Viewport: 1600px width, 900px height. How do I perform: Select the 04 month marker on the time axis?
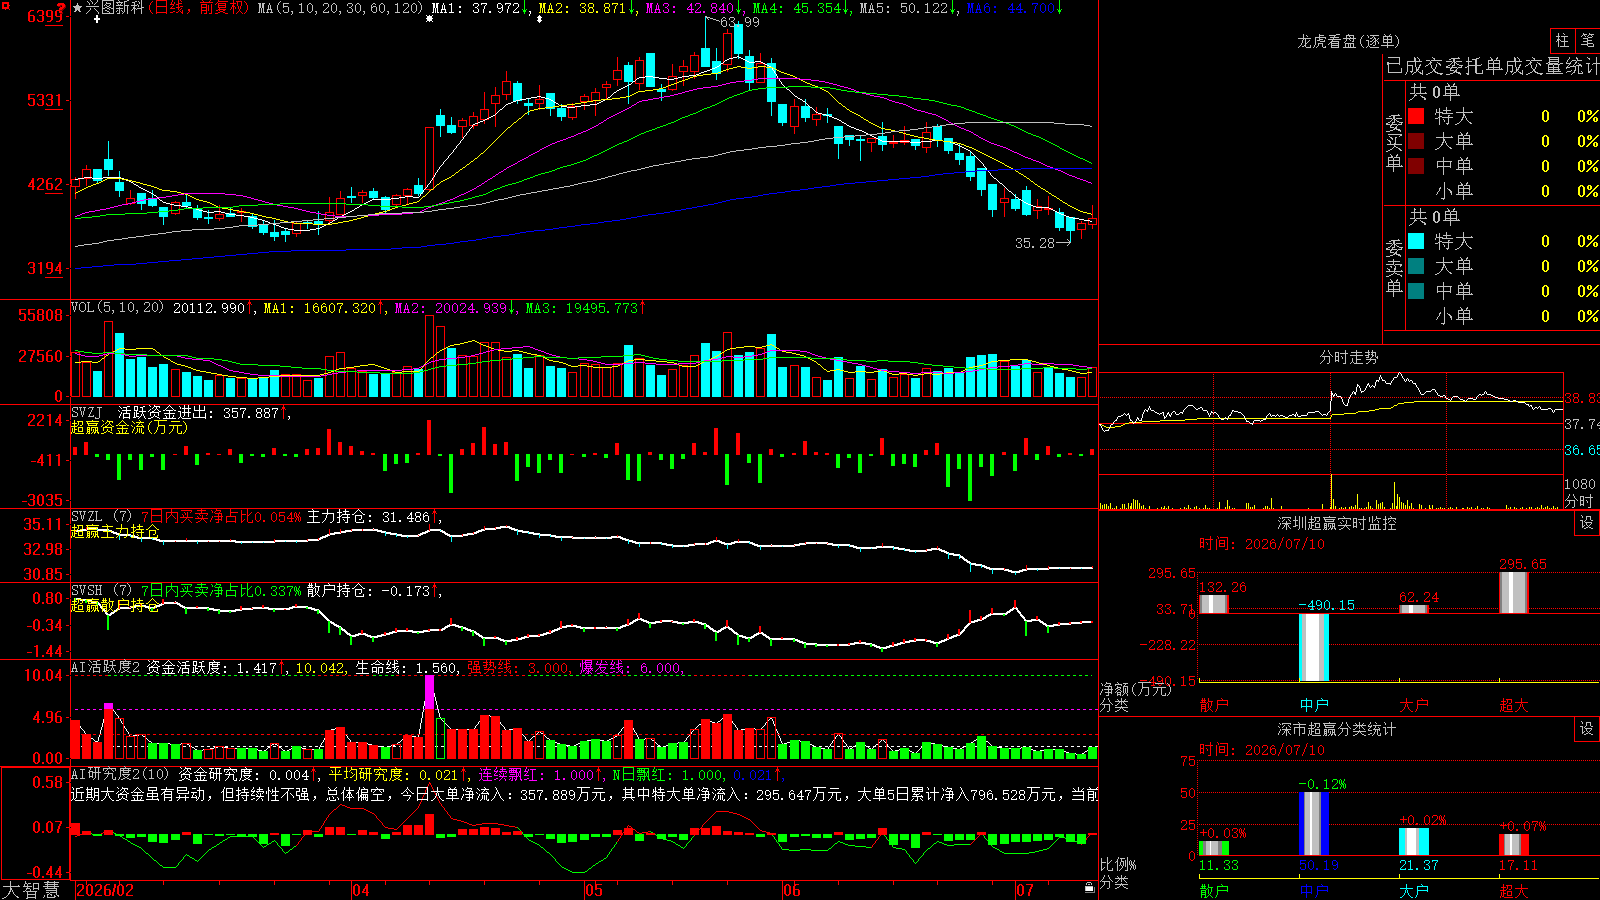pos(361,890)
